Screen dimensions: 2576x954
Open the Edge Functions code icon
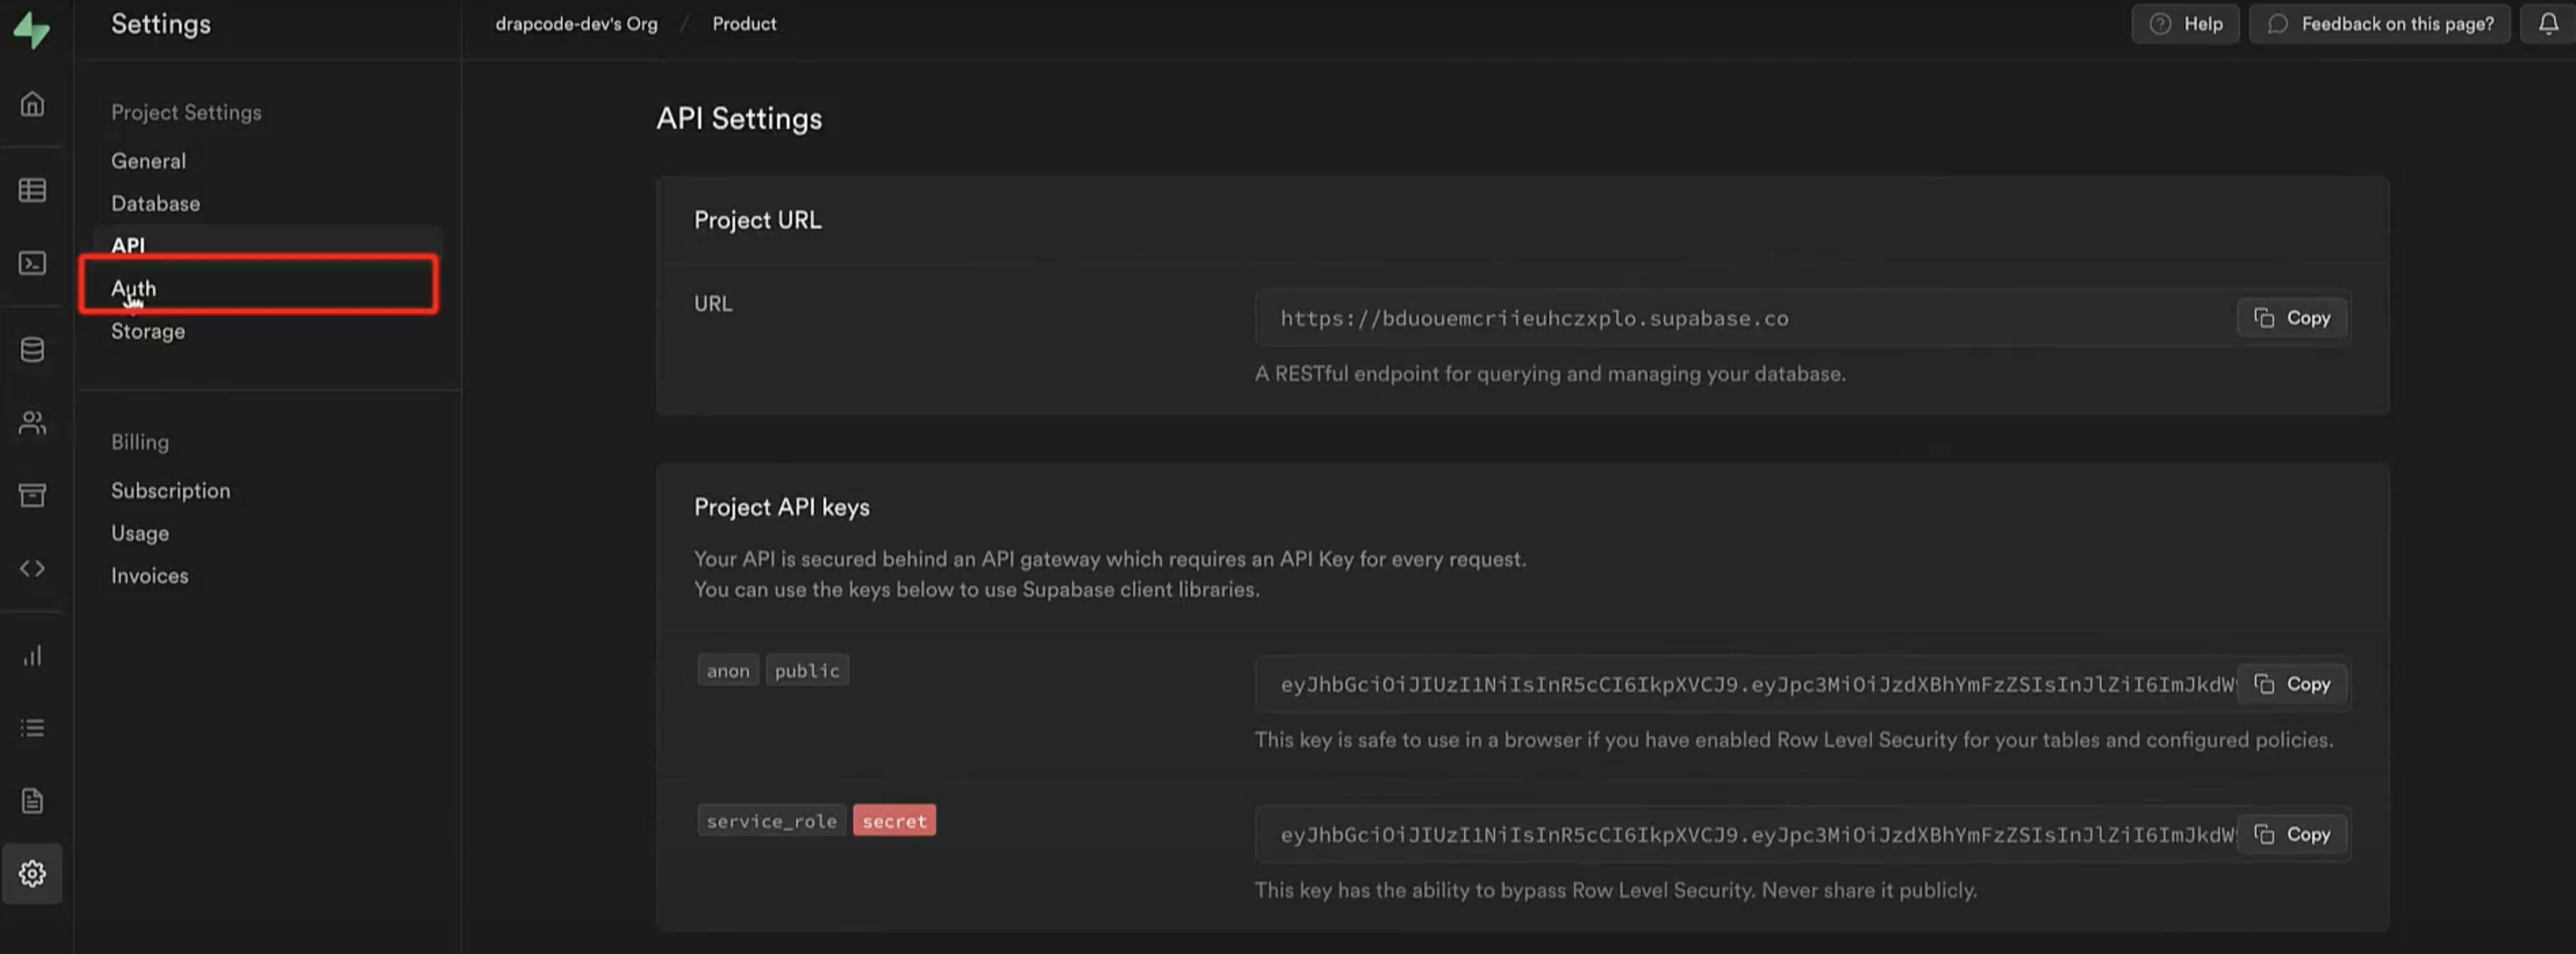(x=32, y=568)
